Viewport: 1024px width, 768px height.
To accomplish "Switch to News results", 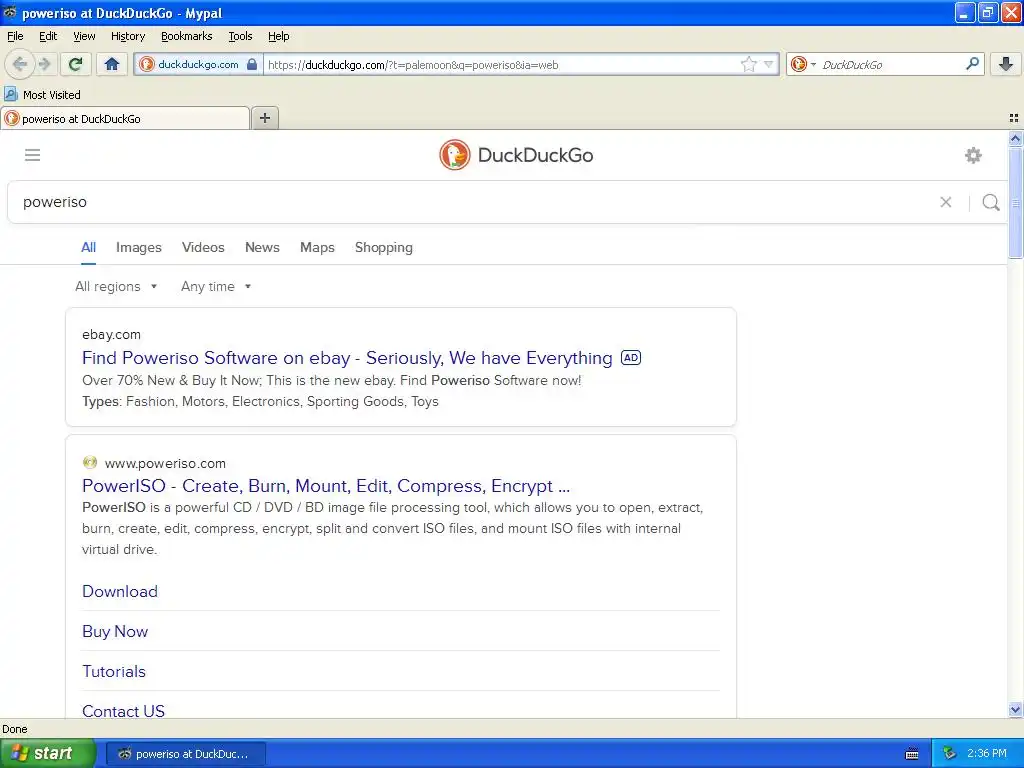I will pyautogui.click(x=263, y=248).
